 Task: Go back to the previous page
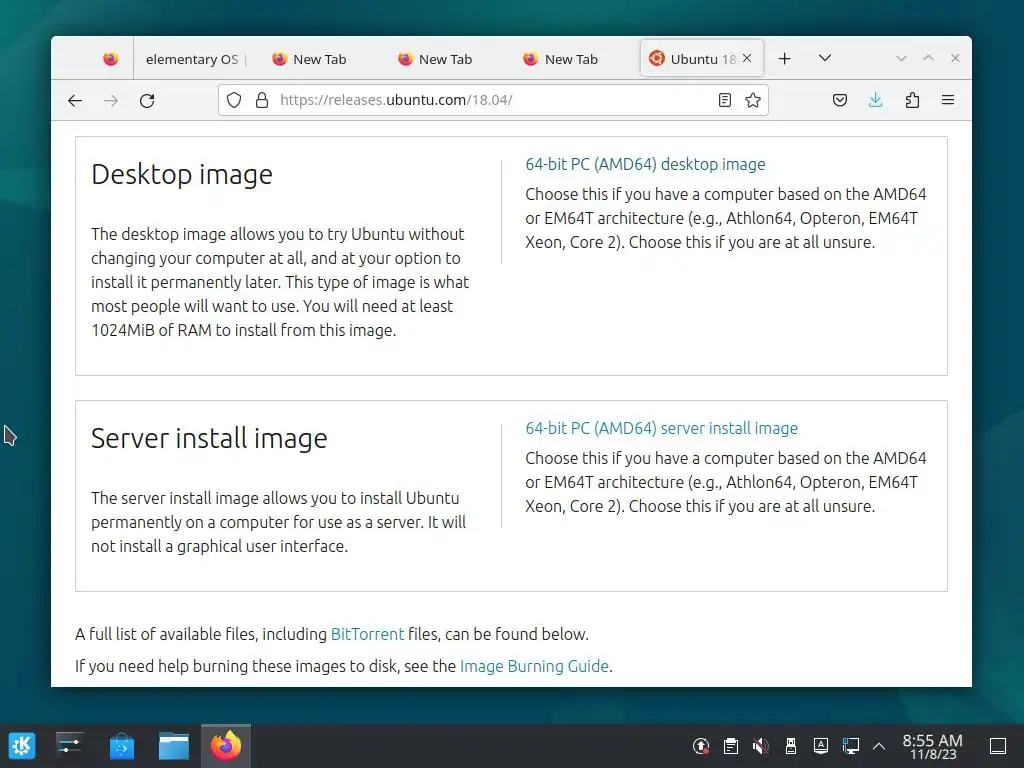(75, 101)
